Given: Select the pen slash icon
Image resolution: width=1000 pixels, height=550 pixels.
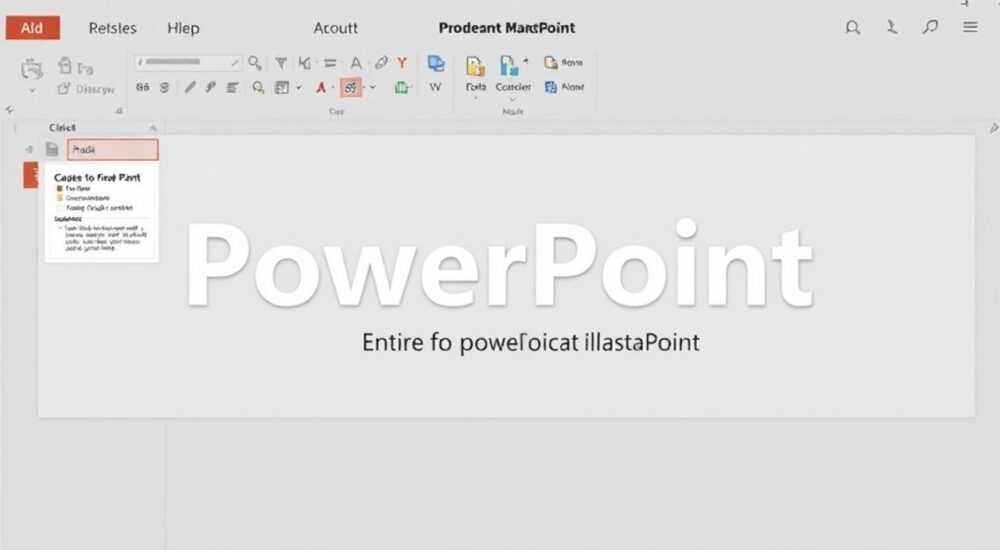Looking at the screenshot, I should [189, 87].
